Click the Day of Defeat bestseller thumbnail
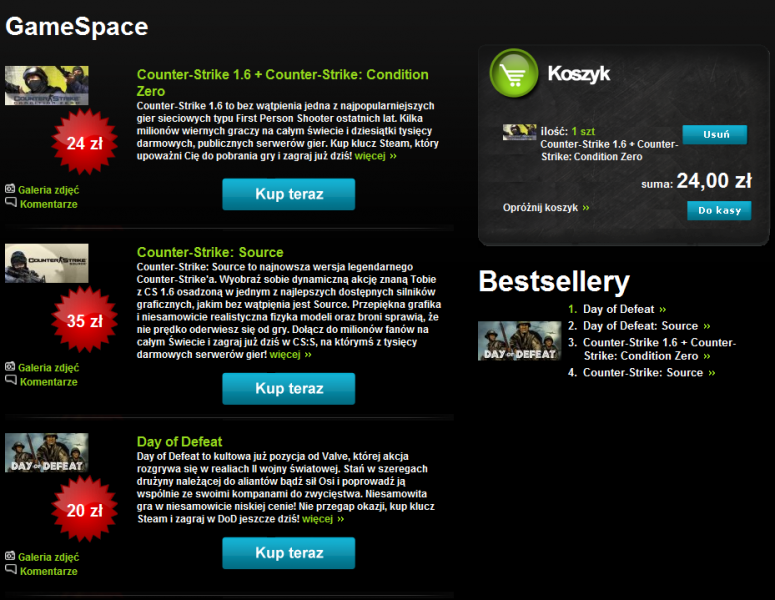The width and height of the screenshot is (775, 600). (519, 341)
